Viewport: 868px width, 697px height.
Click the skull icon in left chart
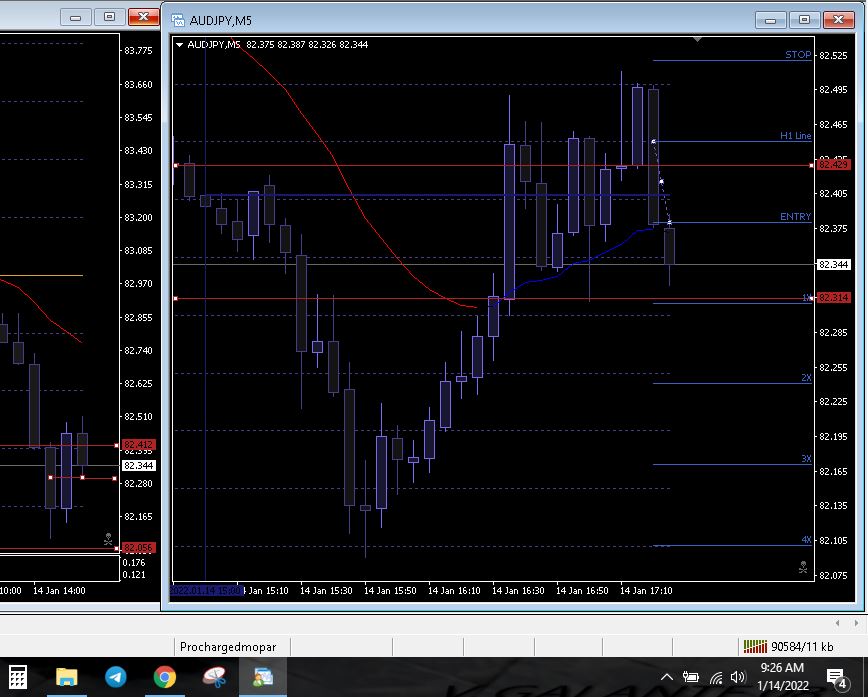pos(108,540)
